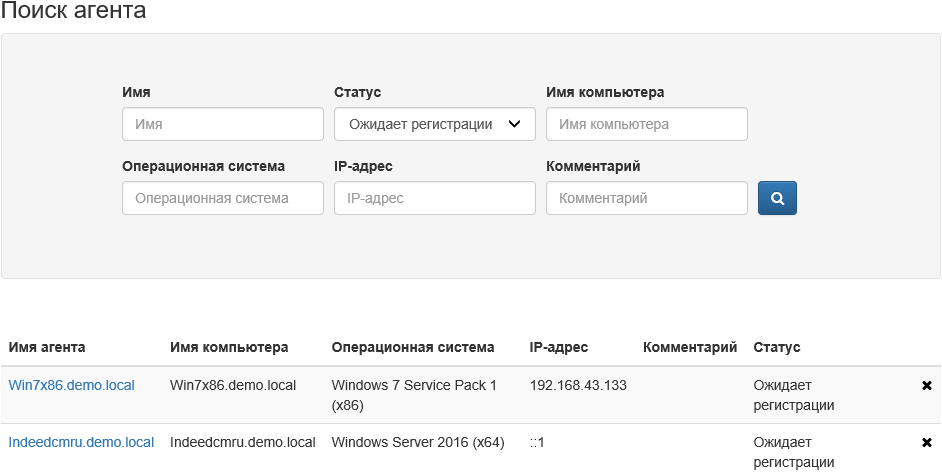The image size is (942, 475).
Task: Click the magnifier search button
Action: 777,198
